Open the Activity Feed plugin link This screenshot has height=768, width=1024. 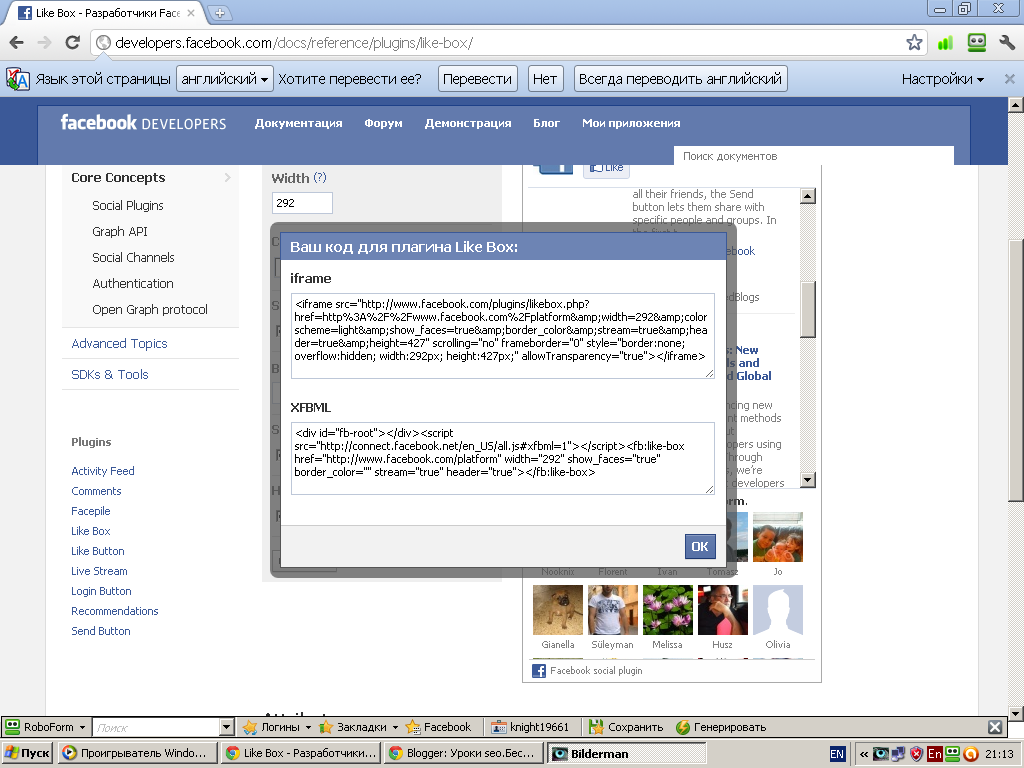coord(103,471)
